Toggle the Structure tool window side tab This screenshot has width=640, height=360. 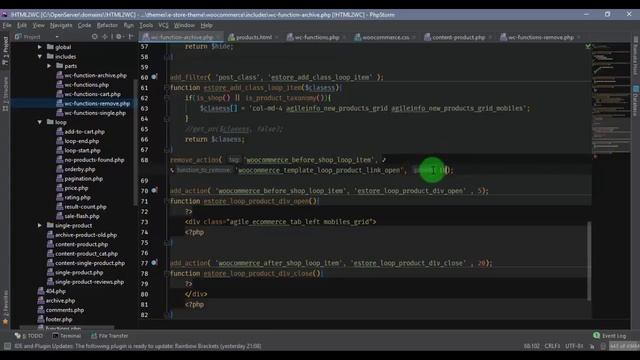[5, 94]
